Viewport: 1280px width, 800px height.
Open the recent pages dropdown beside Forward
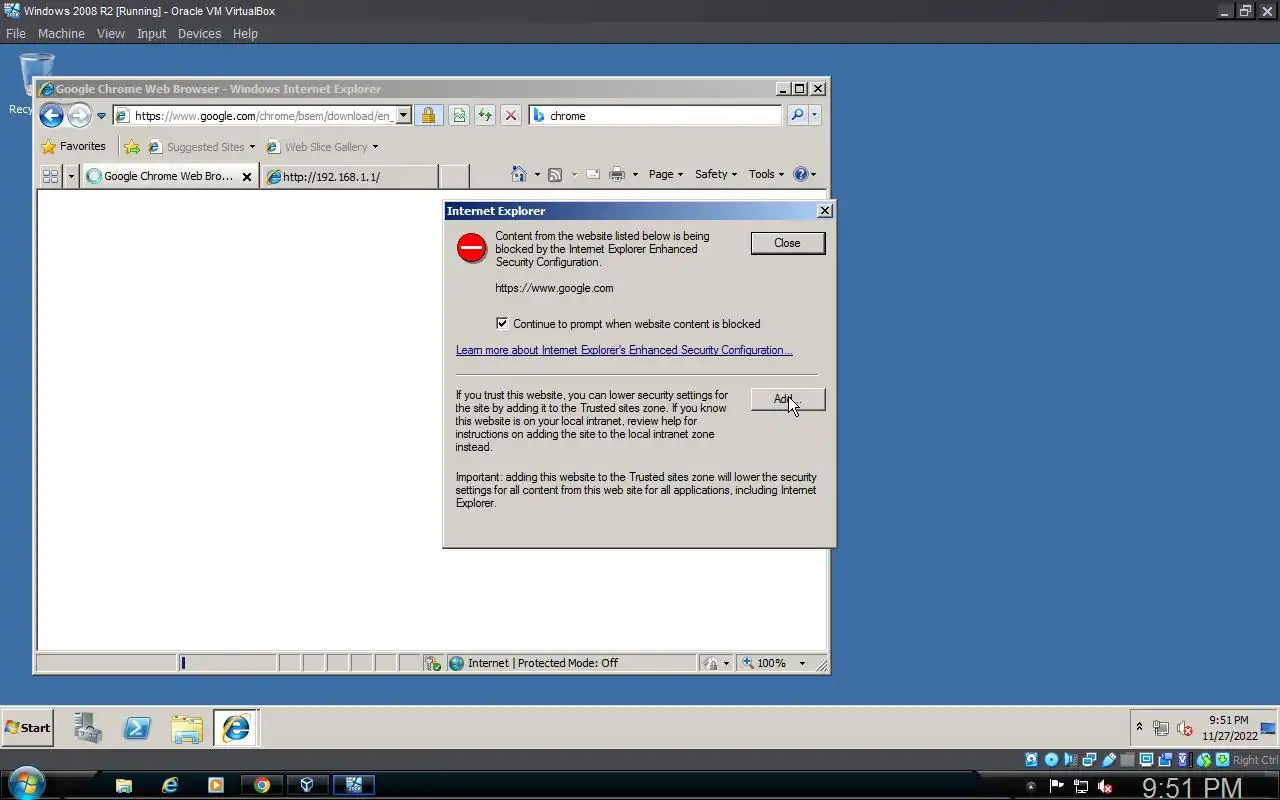(101, 116)
